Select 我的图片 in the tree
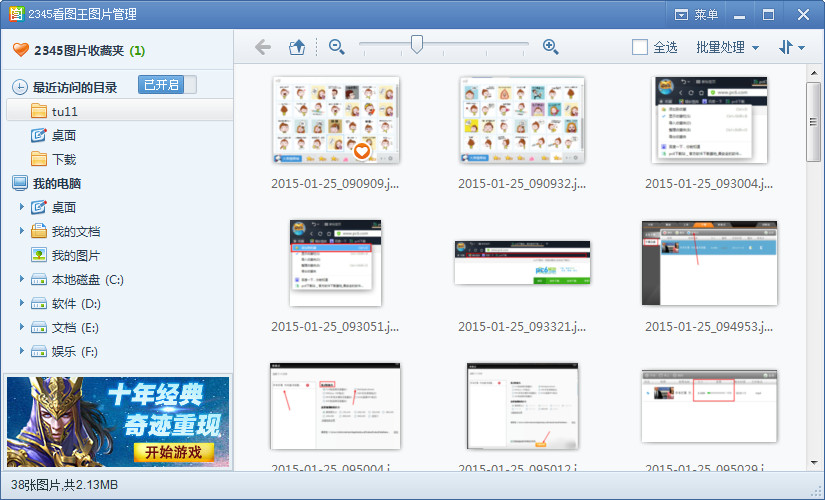The width and height of the screenshot is (825, 500). pos(76,256)
